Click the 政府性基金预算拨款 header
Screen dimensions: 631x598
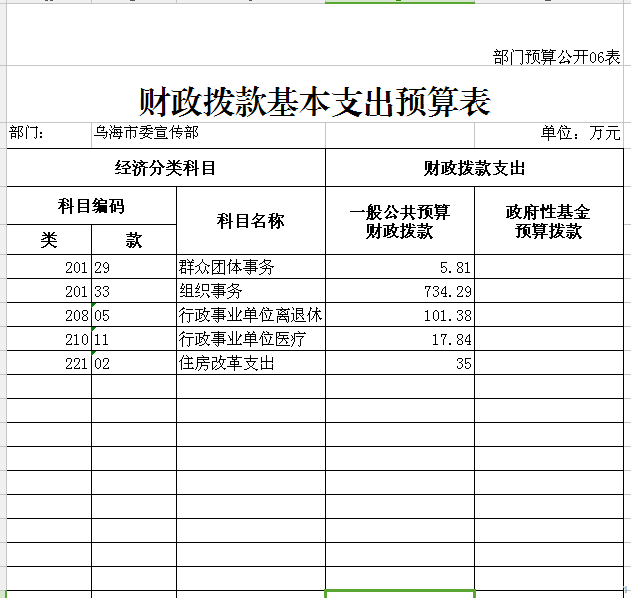(x=549, y=221)
